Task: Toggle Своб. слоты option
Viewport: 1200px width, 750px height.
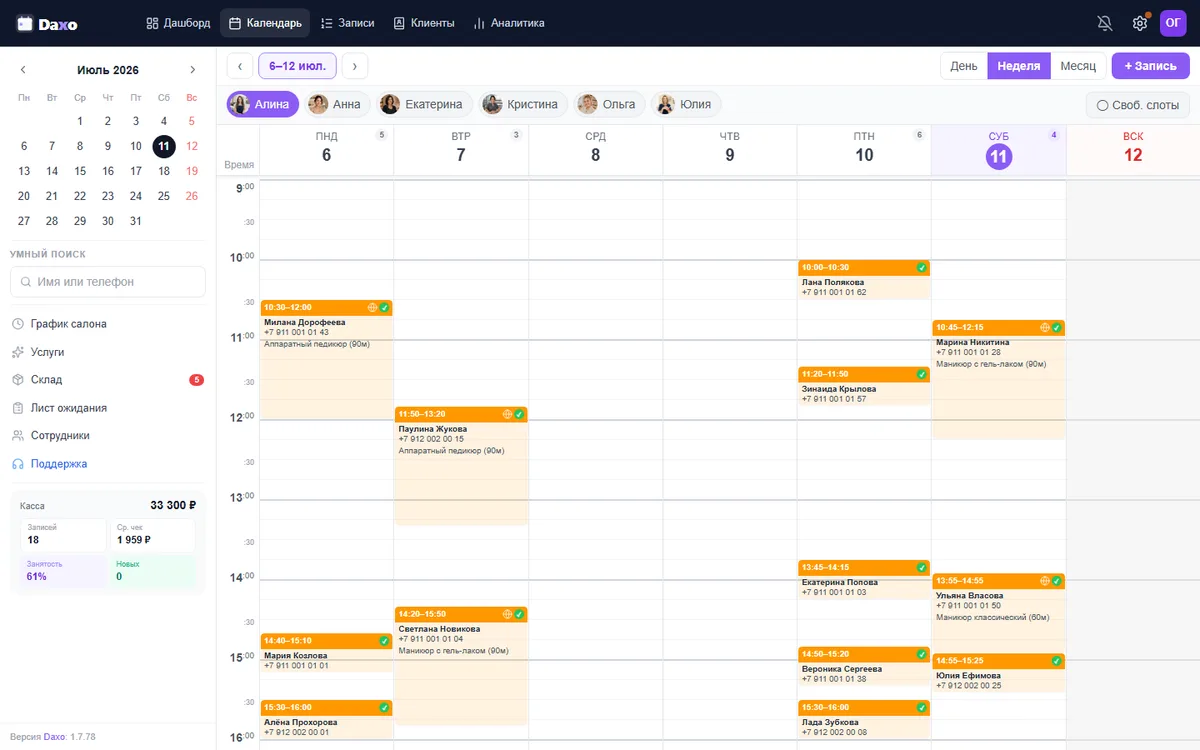Action: click(x=1138, y=105)
